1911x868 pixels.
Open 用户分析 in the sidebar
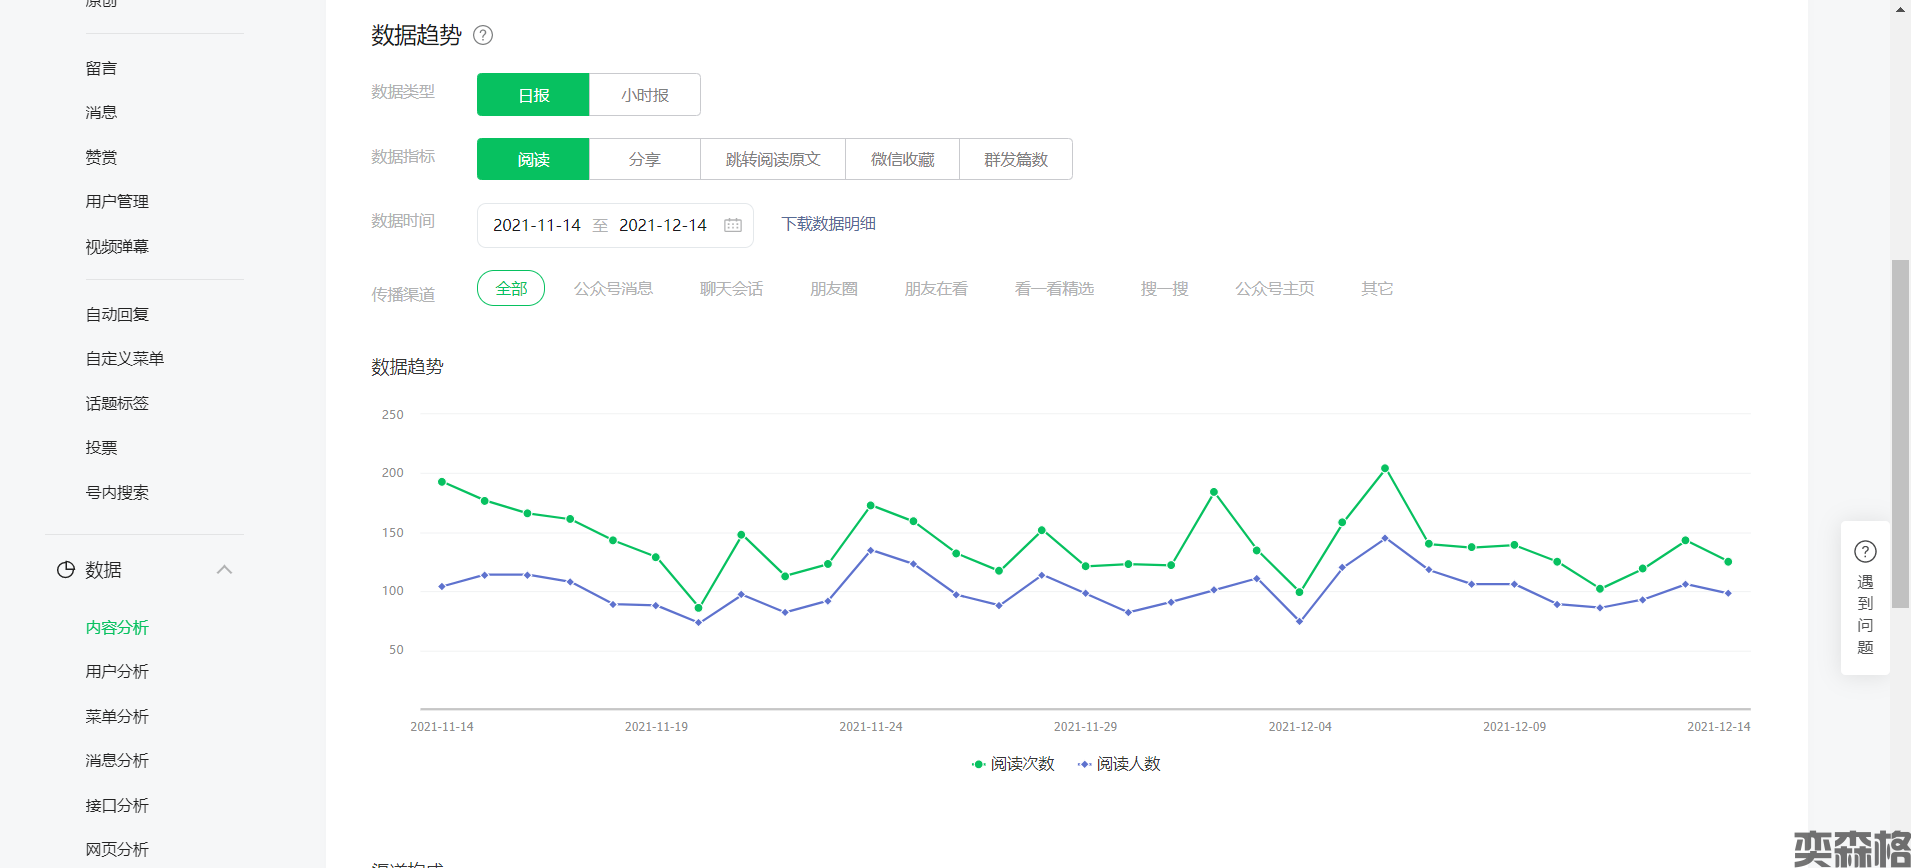(117, 672)
